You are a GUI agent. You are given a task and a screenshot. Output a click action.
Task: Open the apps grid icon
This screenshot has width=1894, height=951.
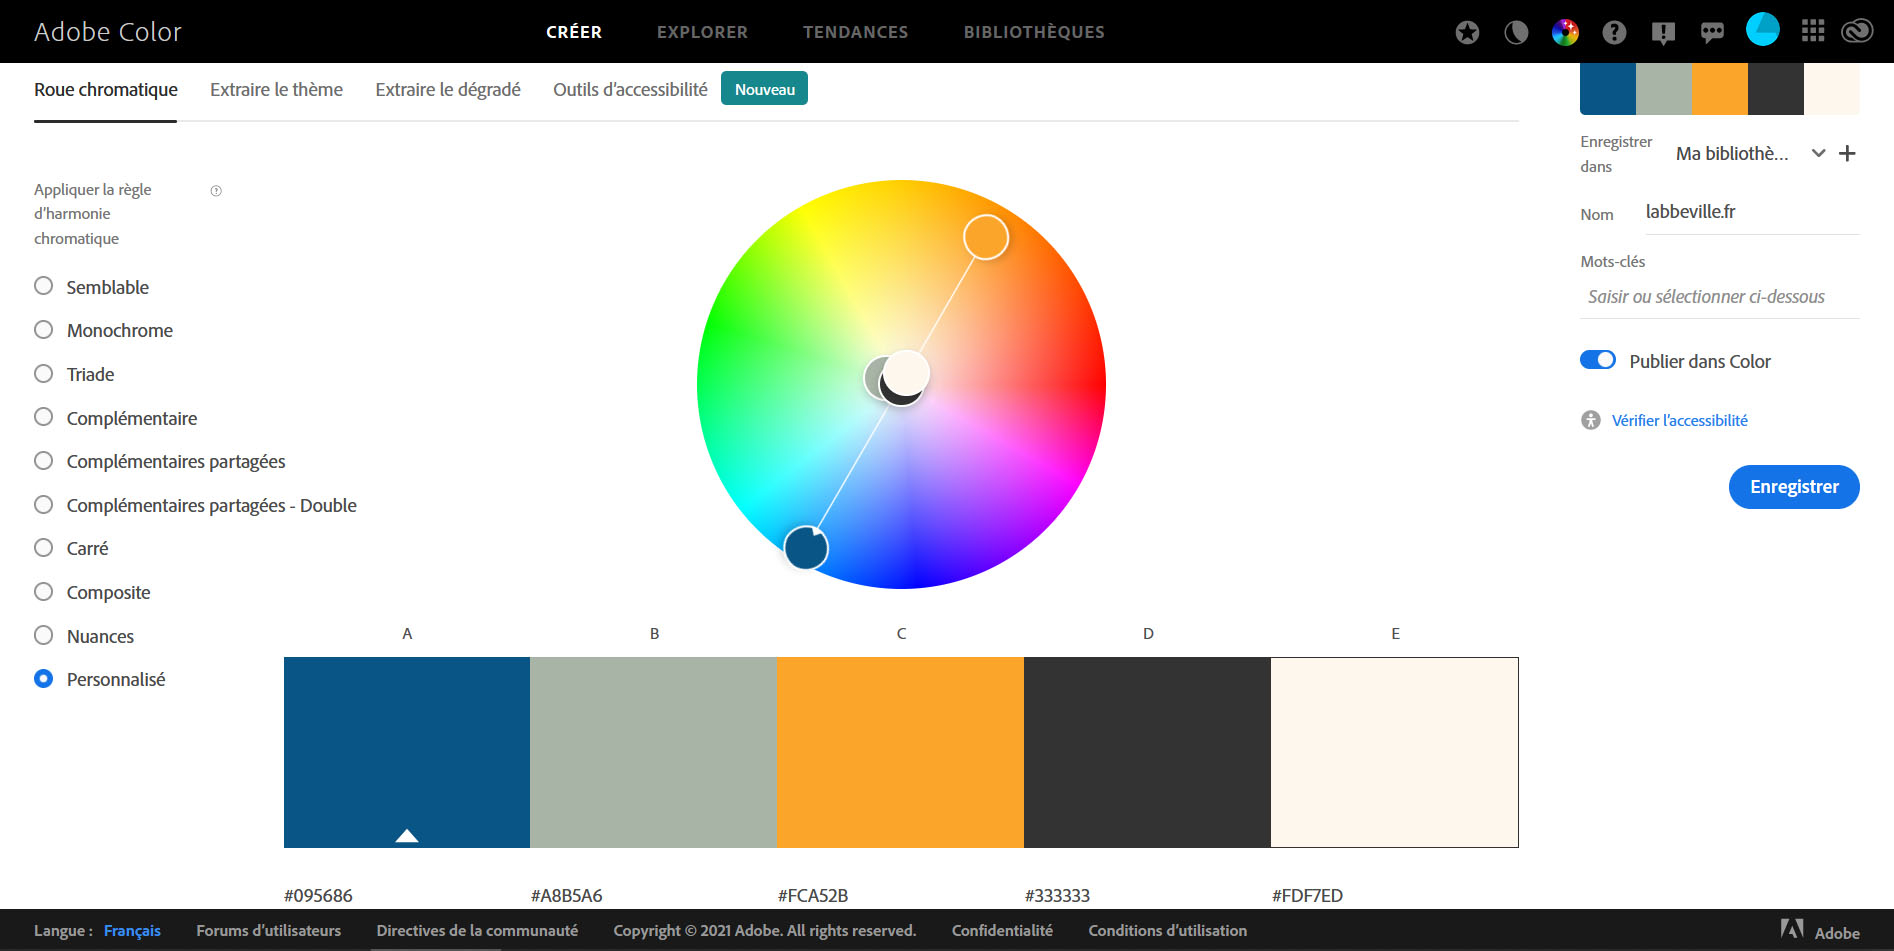coord(1813,31)
